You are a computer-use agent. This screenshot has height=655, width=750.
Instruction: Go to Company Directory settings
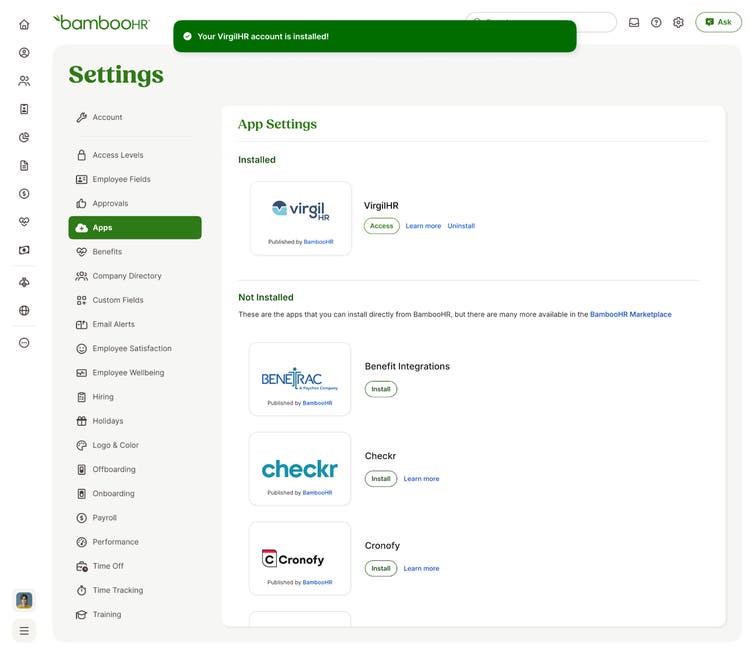point(135,276)
